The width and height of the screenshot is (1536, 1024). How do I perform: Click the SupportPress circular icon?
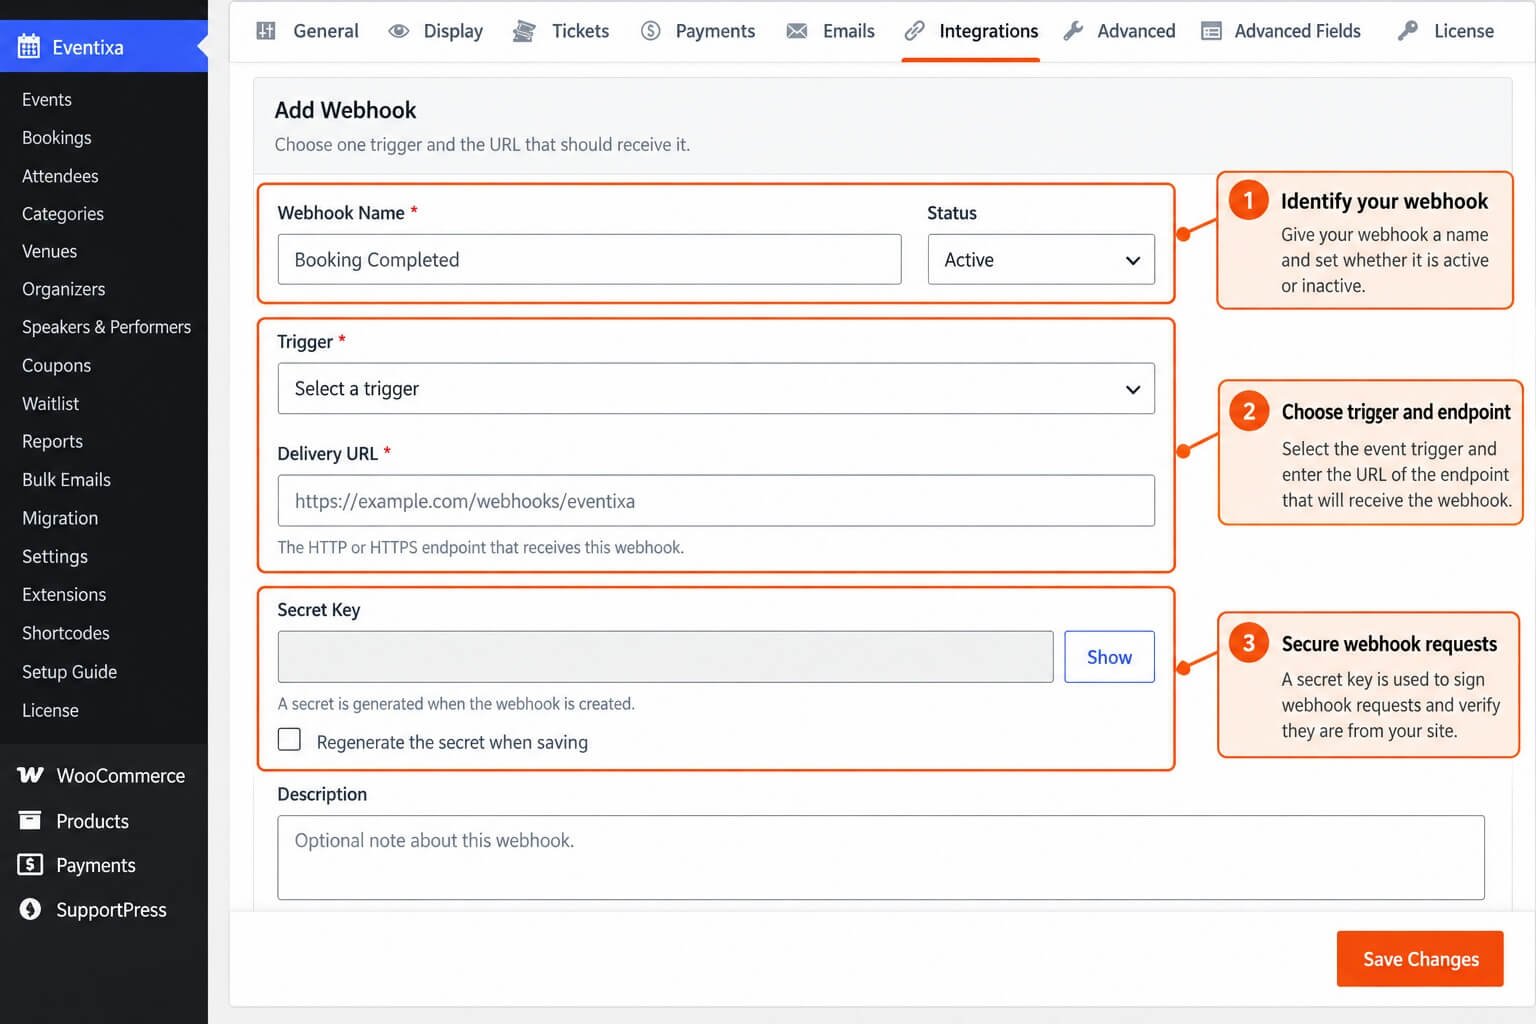coord(31,909)
